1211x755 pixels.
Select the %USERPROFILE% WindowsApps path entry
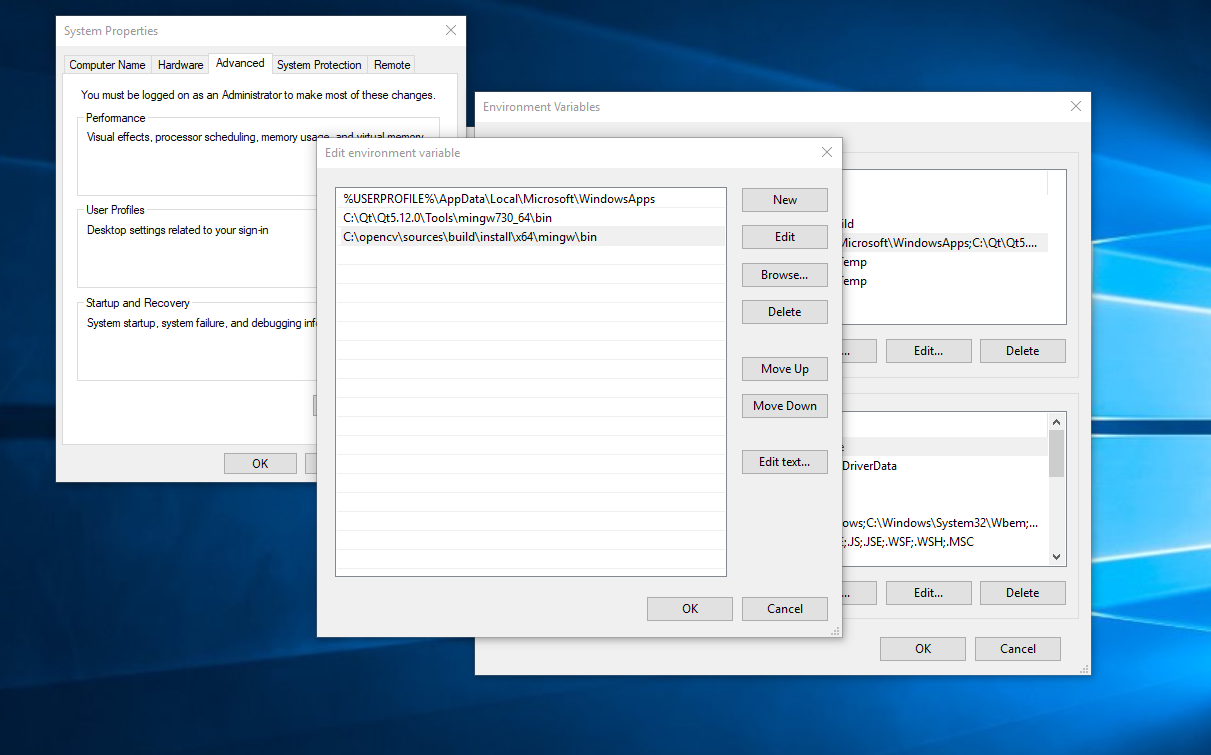[x=499, y=199]
